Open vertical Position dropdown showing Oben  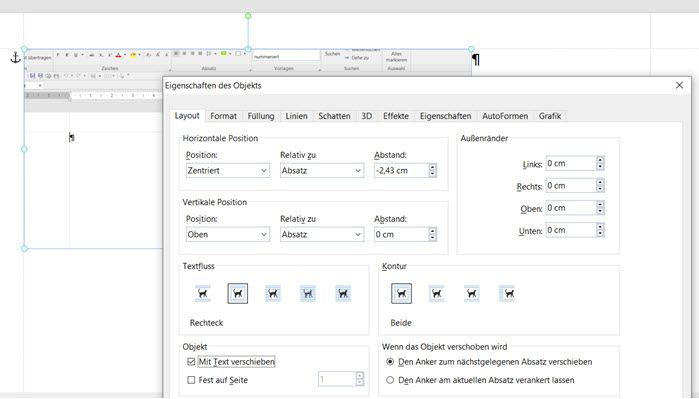click(x=228, y=234)
